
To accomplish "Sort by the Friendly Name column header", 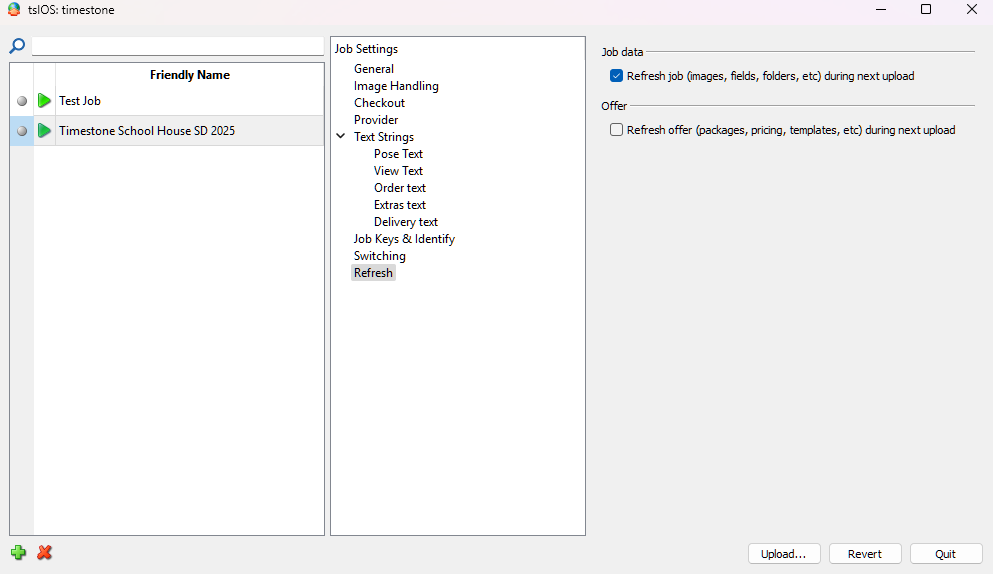I will pyautogui.click(x=189, y=75).
